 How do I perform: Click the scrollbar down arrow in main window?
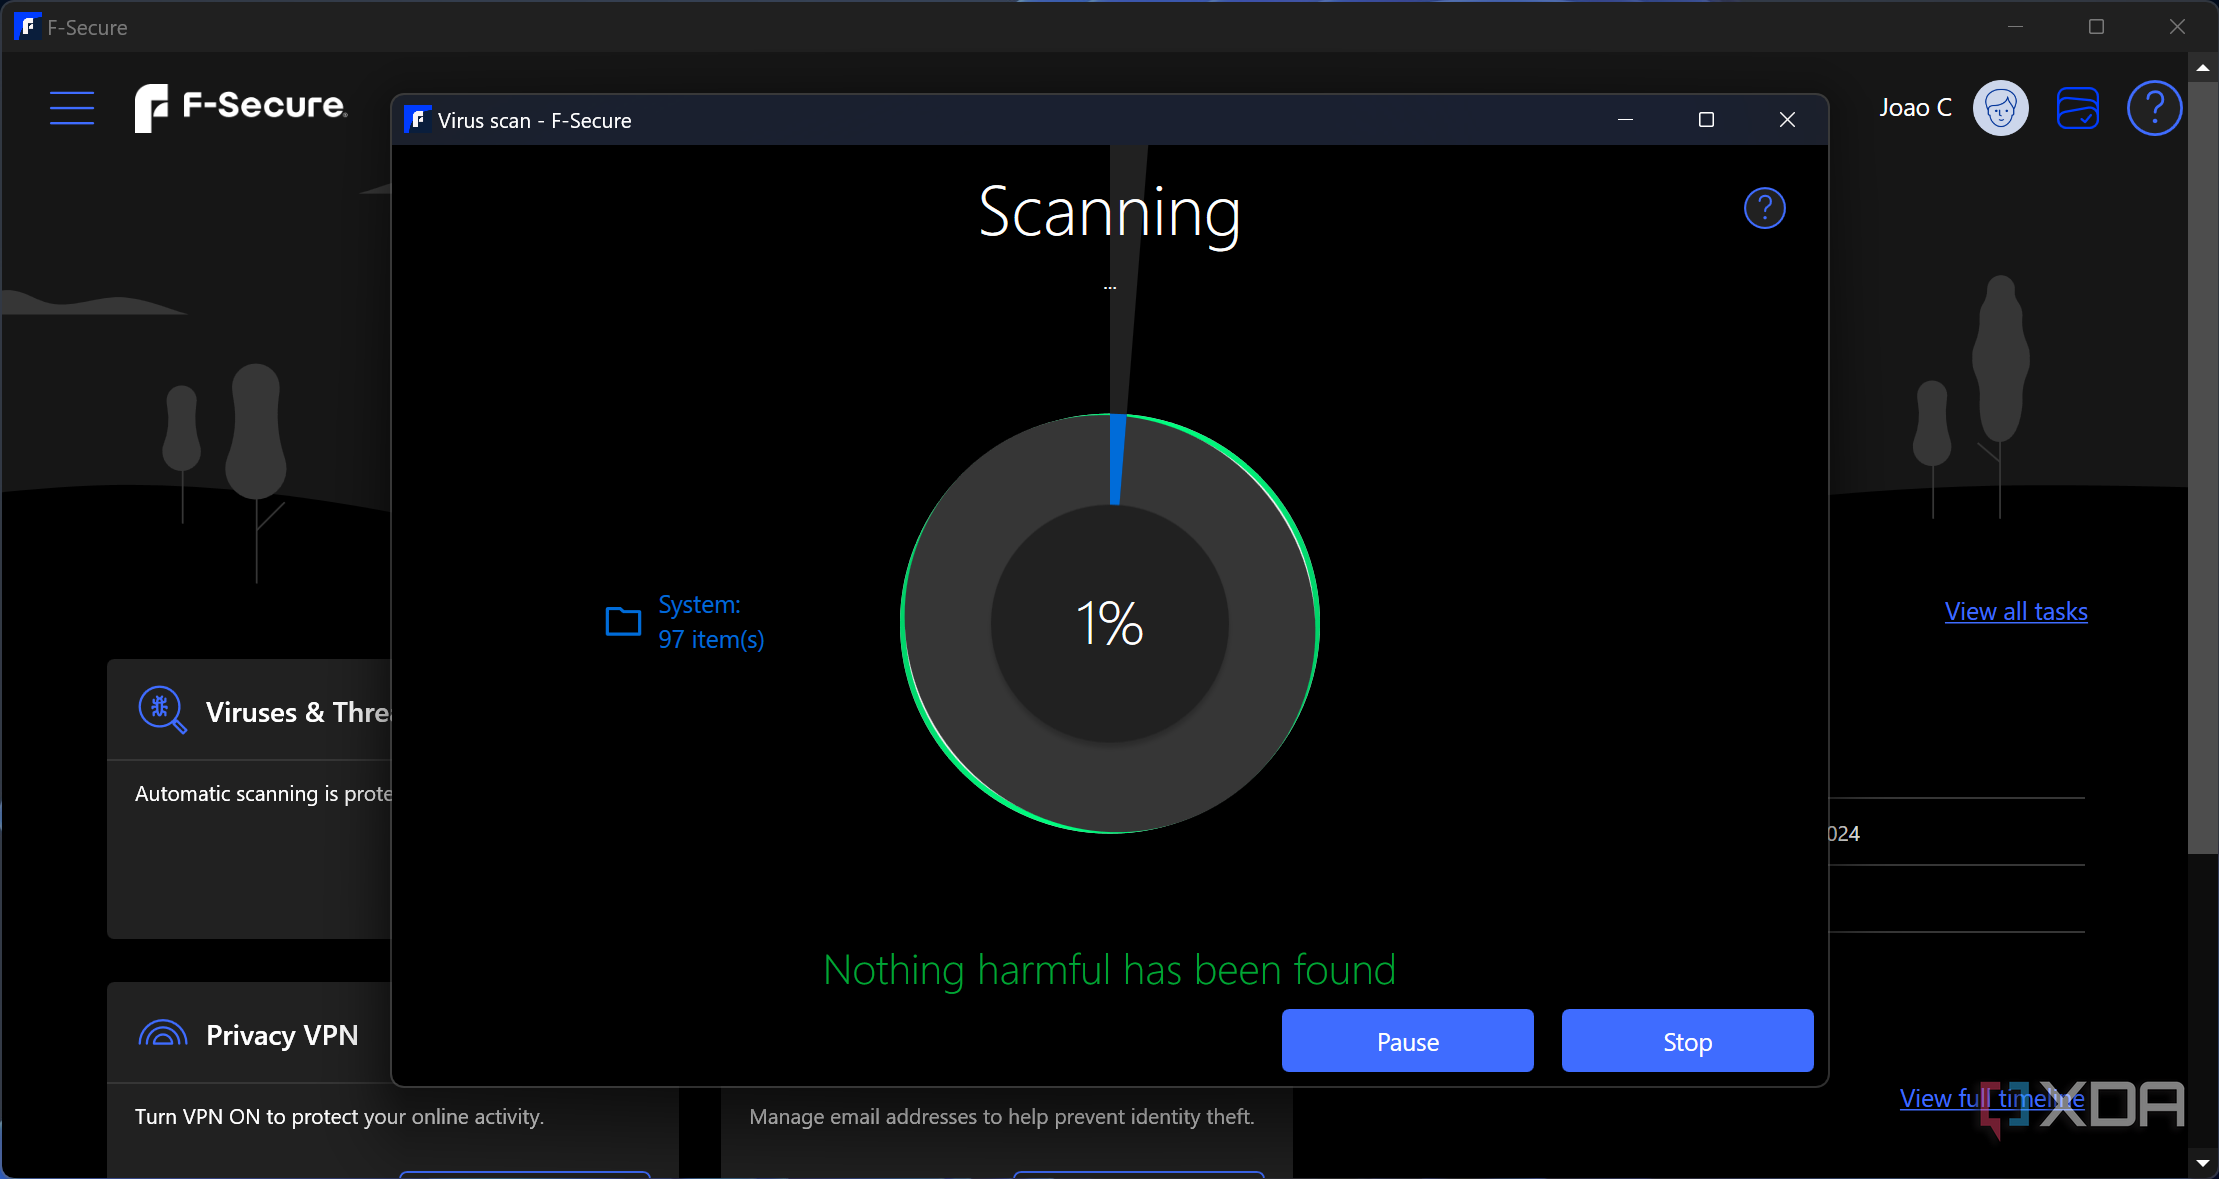click(2202, 1163)
